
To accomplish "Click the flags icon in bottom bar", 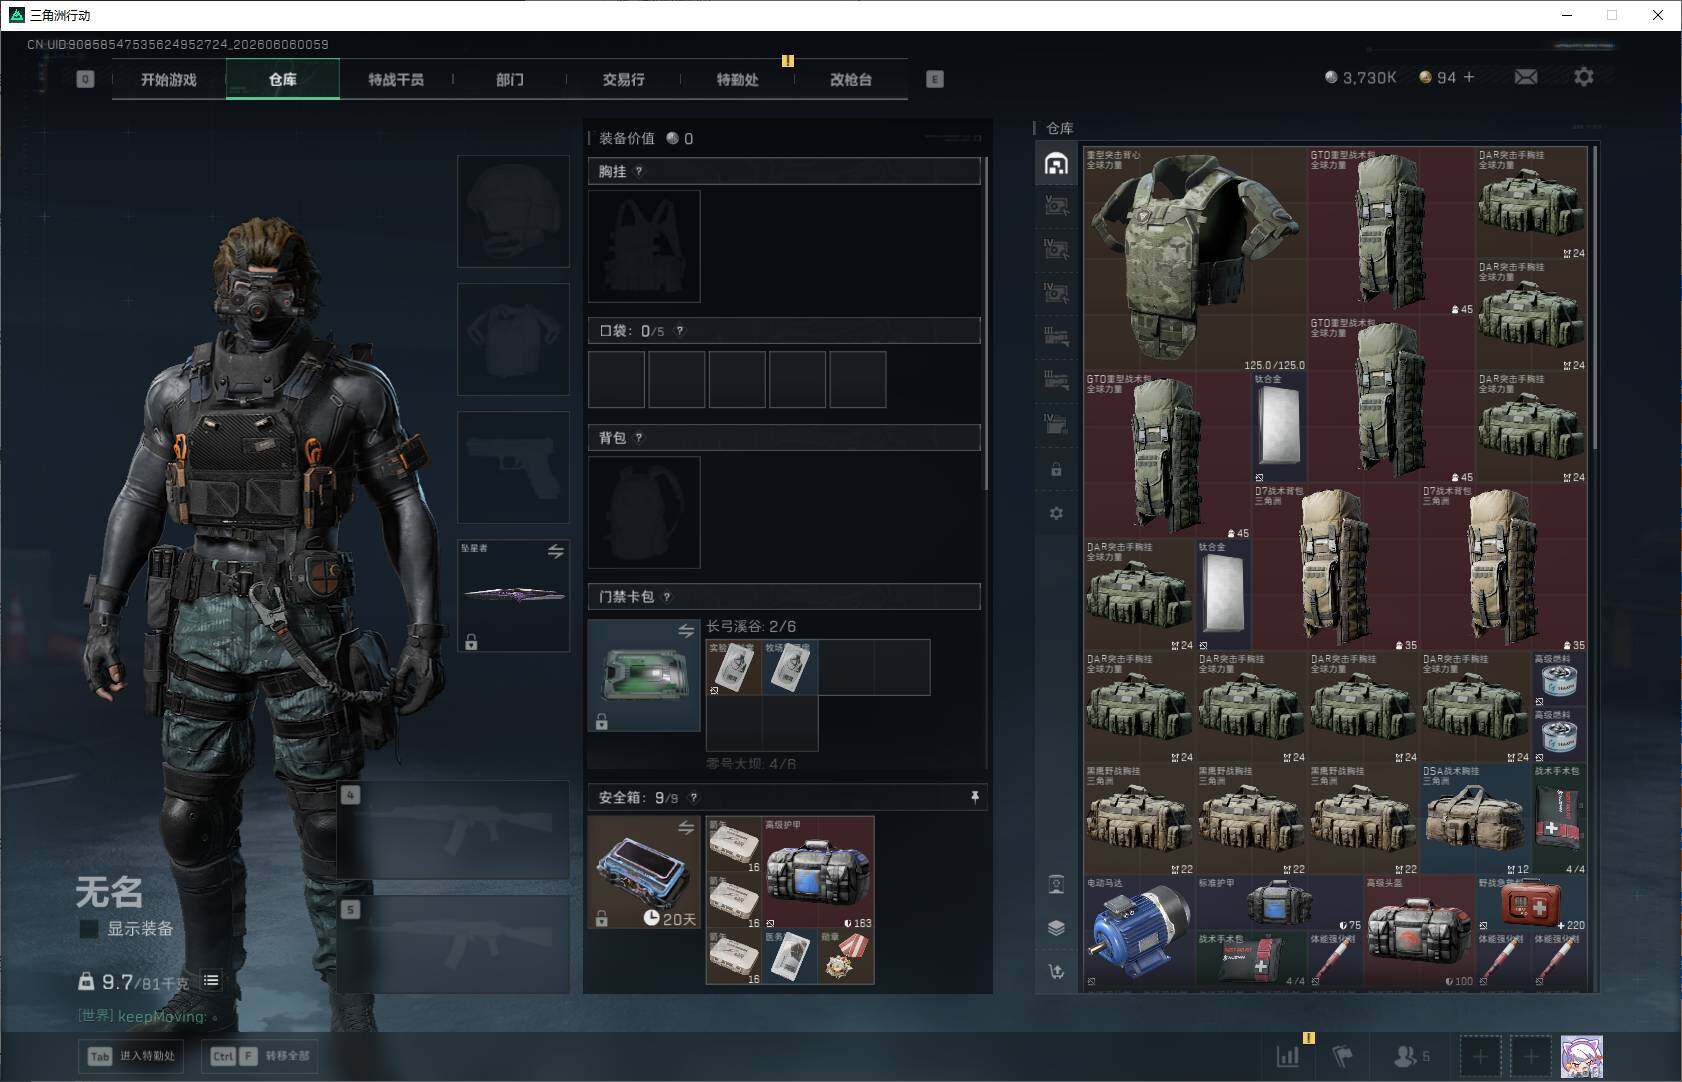I will tap(1343, 1055).
